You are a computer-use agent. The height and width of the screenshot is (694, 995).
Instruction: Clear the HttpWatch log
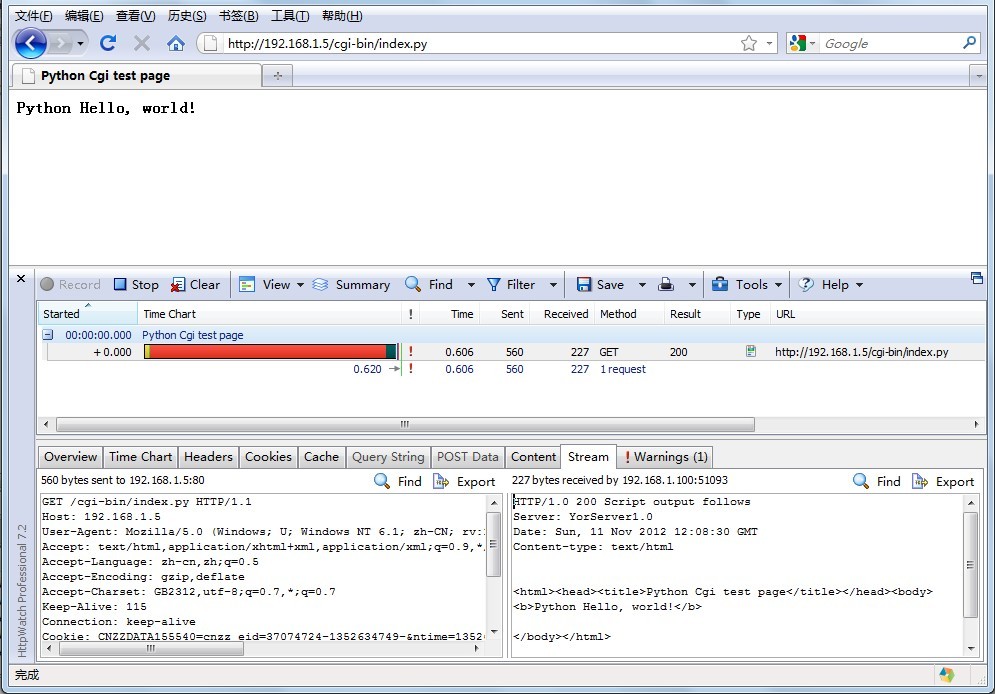(195, 284)
